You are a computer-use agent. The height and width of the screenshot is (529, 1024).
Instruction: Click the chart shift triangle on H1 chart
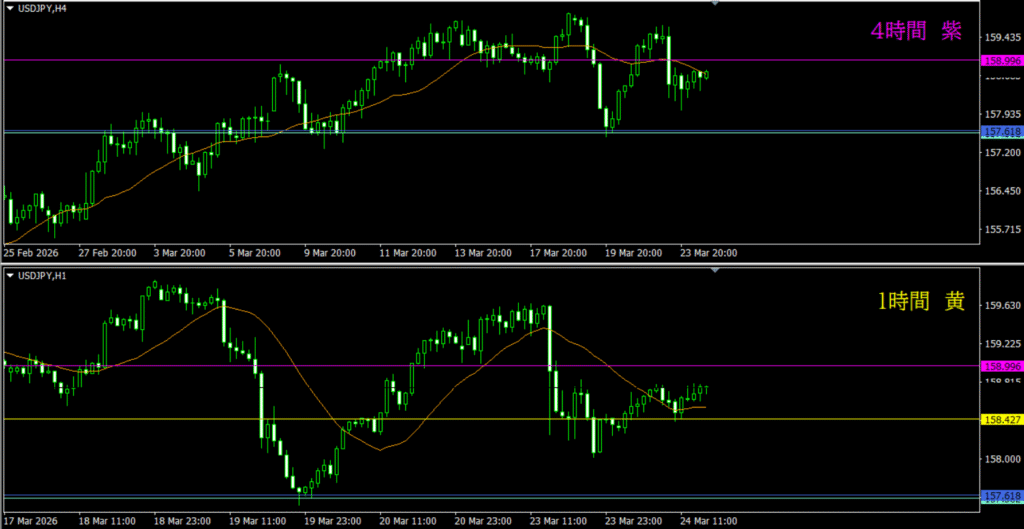(x=714, y=272)
